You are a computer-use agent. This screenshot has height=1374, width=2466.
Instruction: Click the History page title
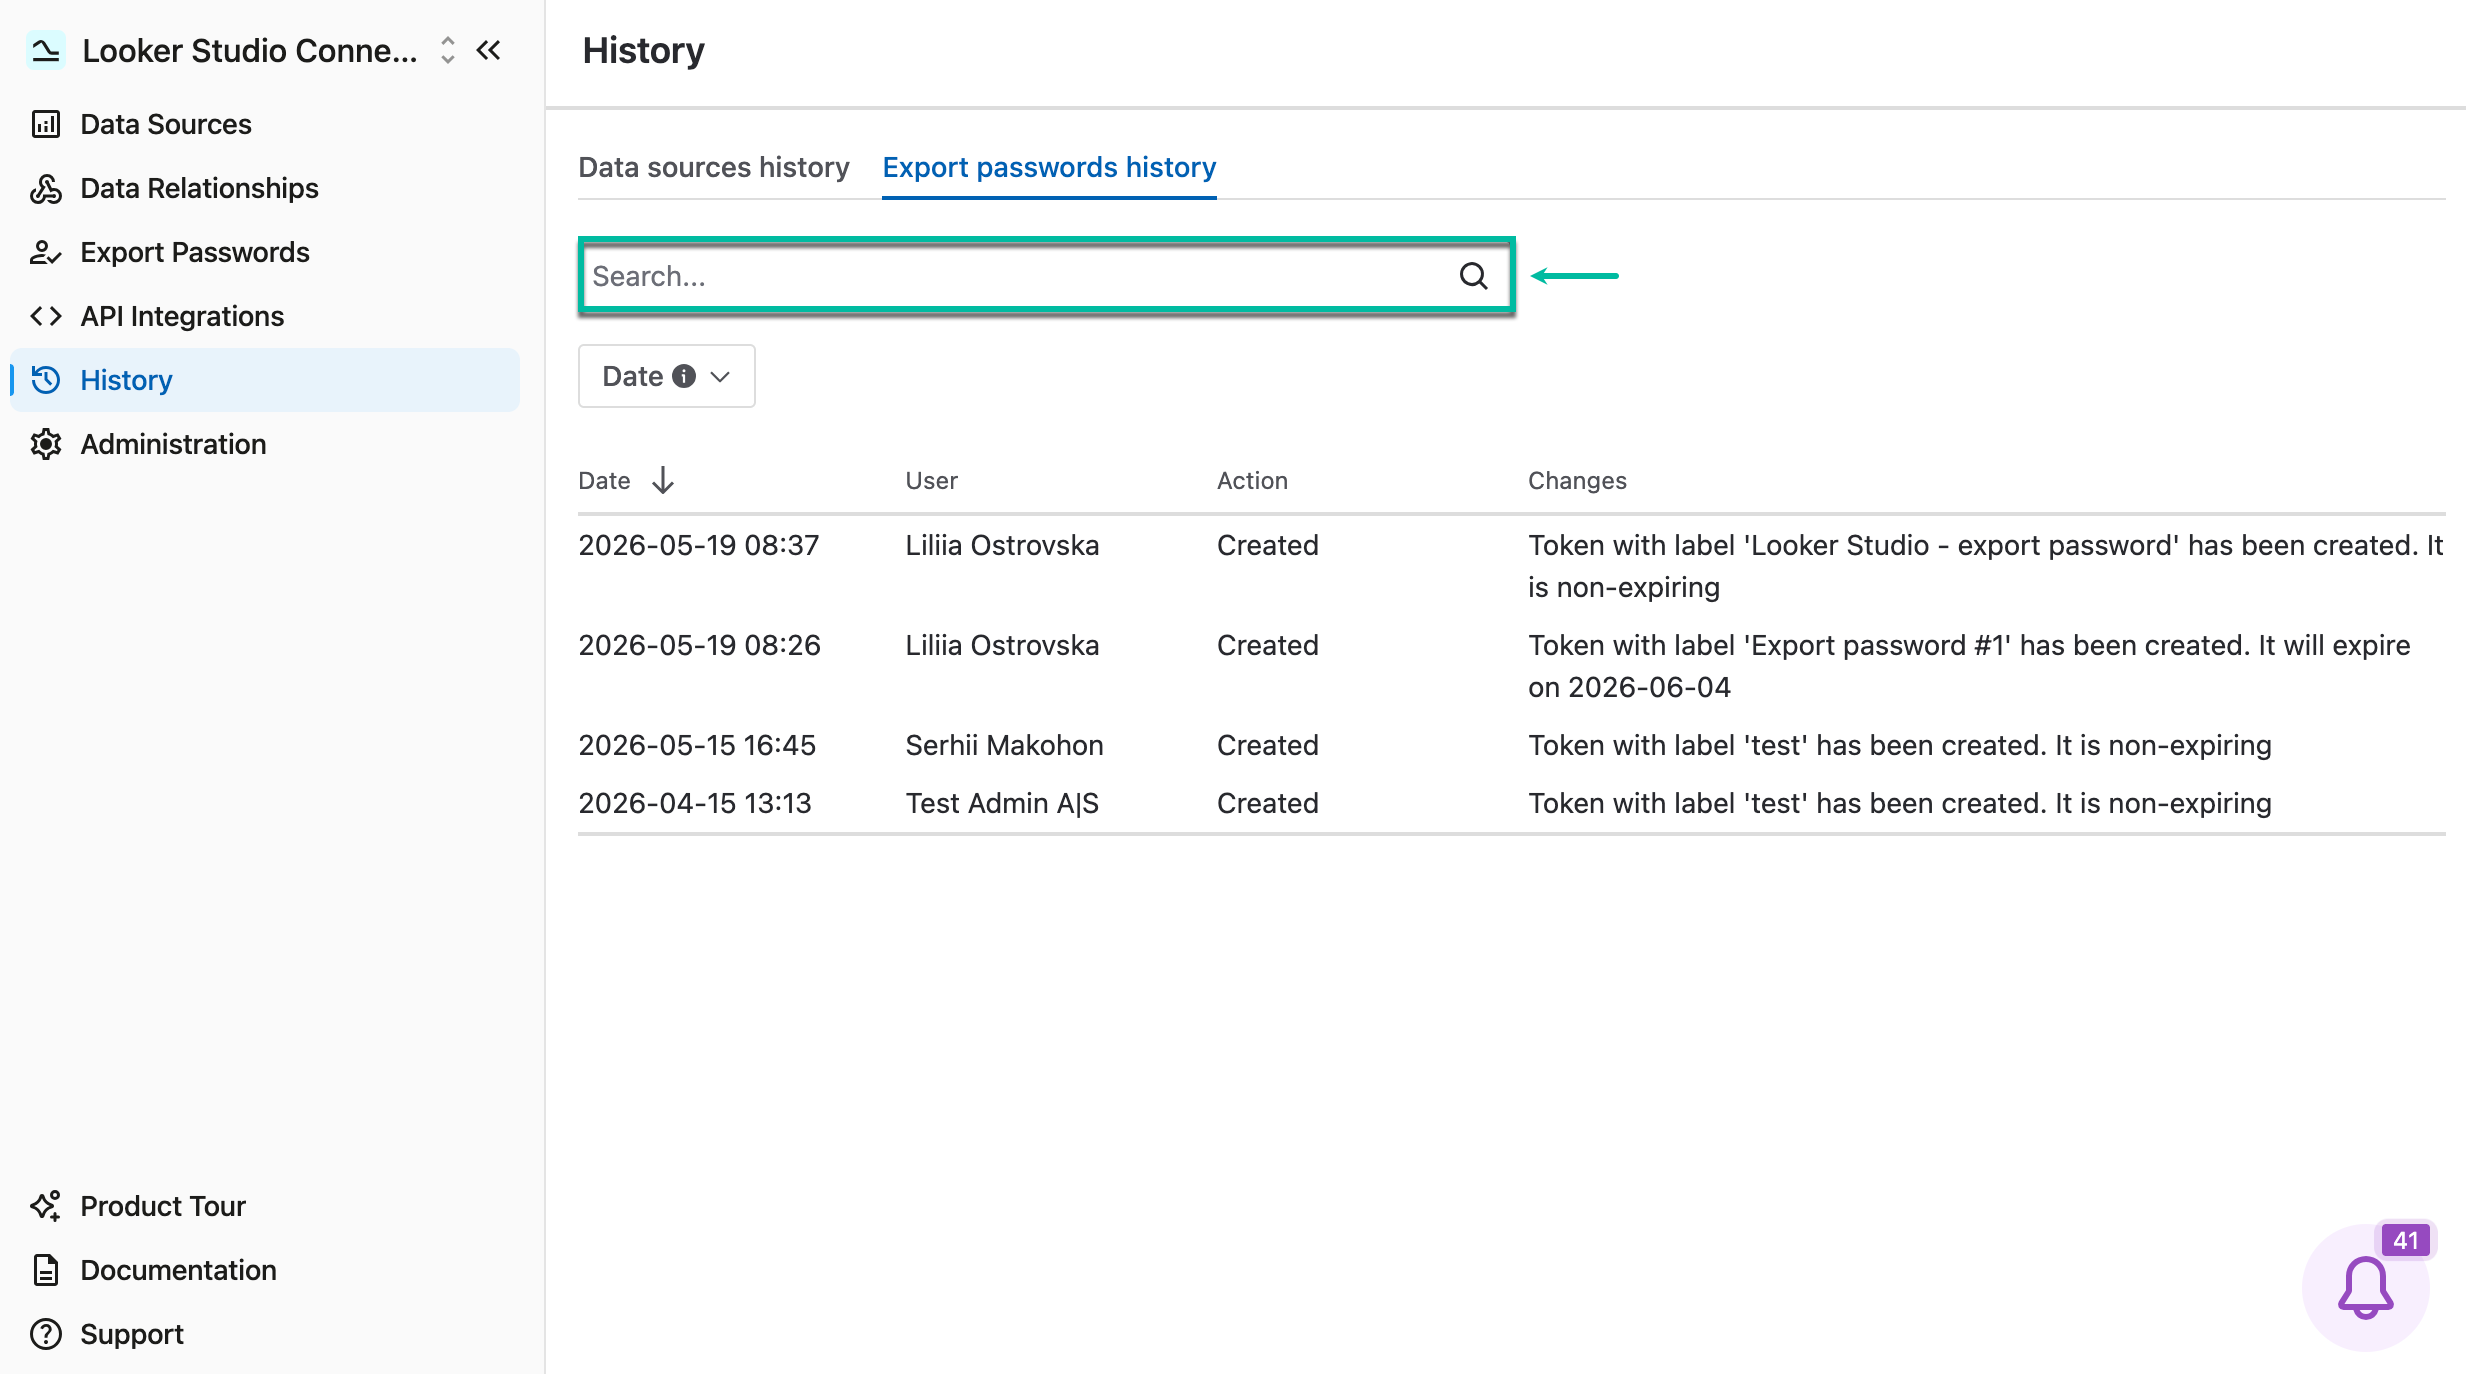click(643, 50)
